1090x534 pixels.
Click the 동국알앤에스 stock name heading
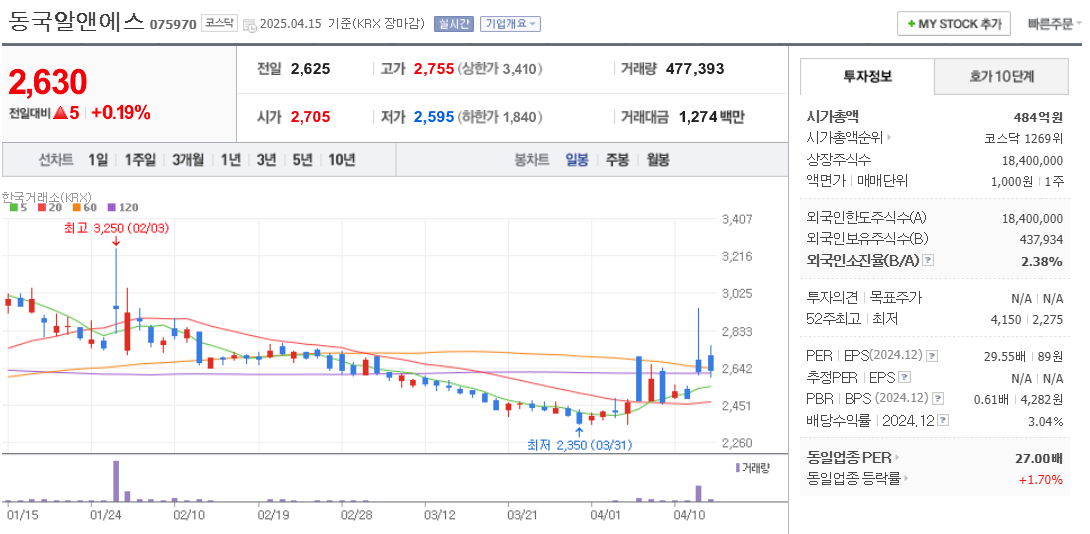point(76,22)
